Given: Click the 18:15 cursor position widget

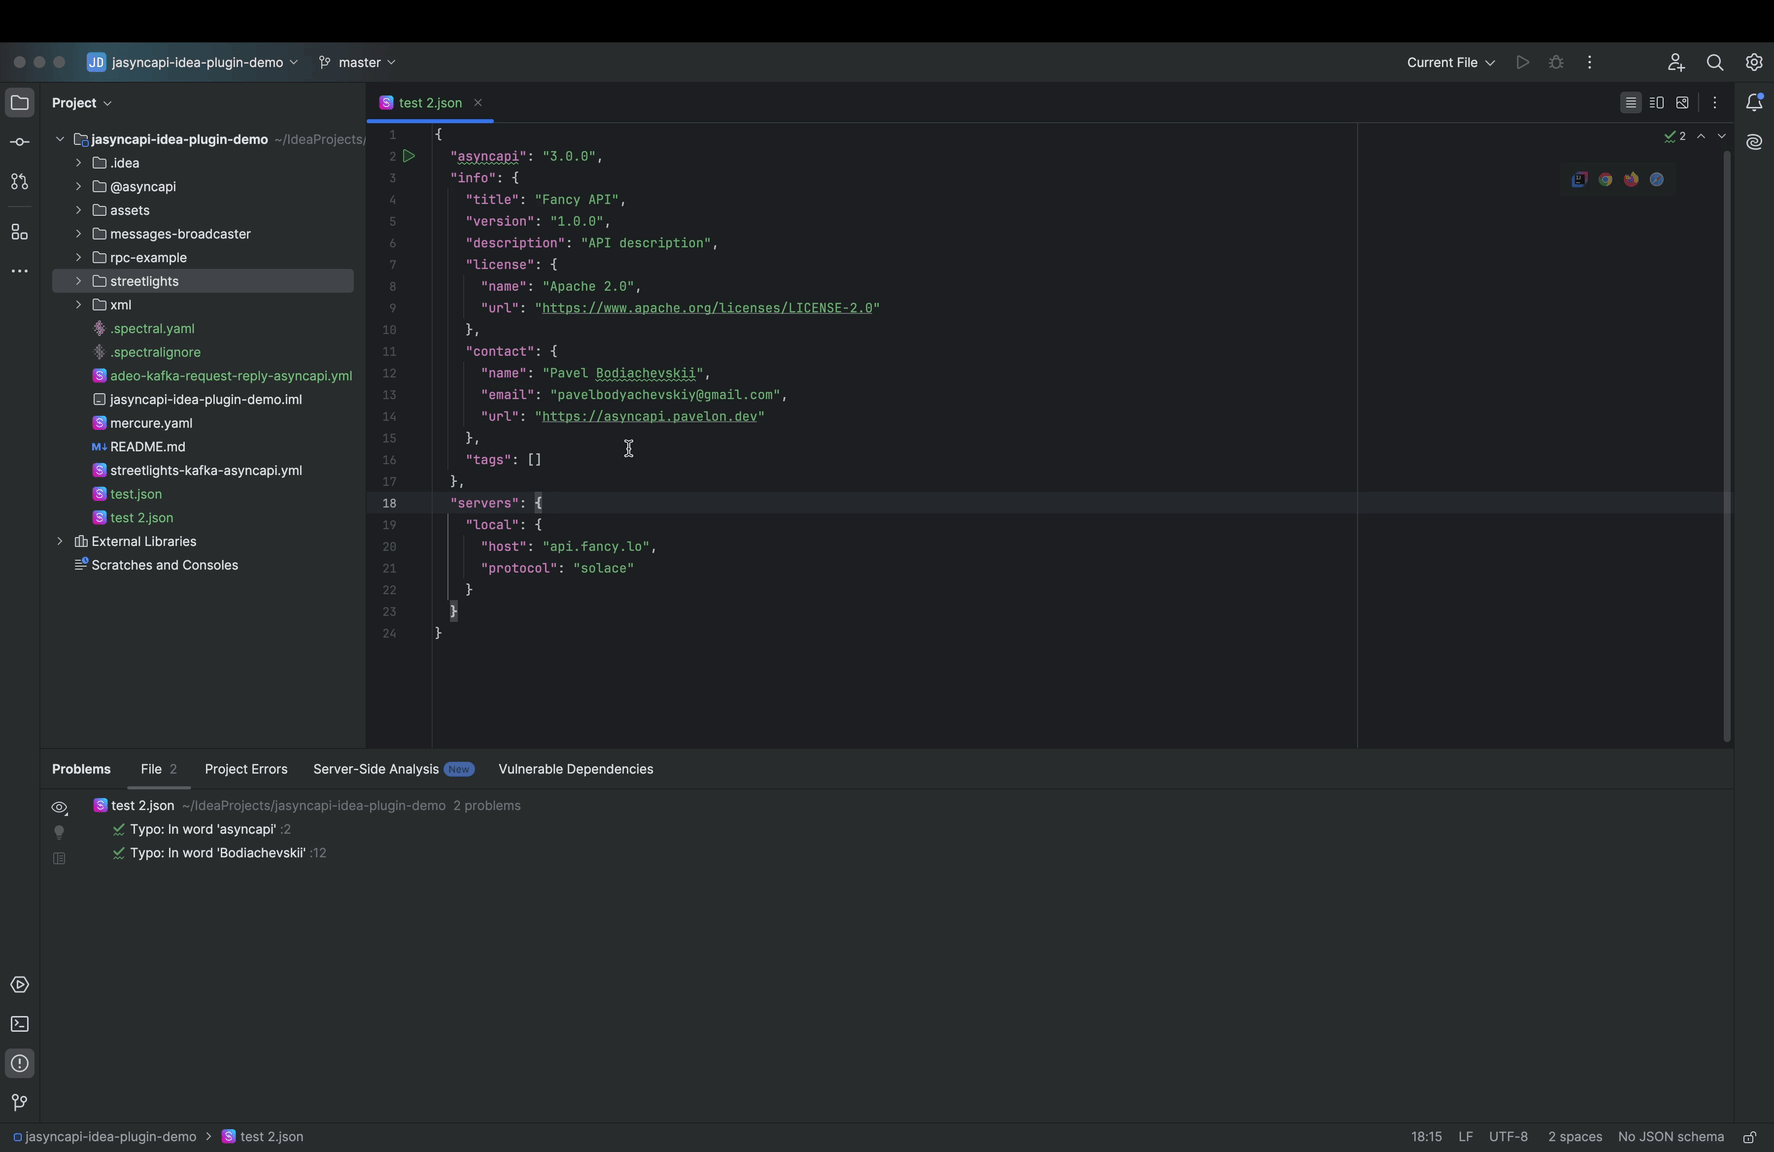Looking at the screenshot, I should 1426,1137.
